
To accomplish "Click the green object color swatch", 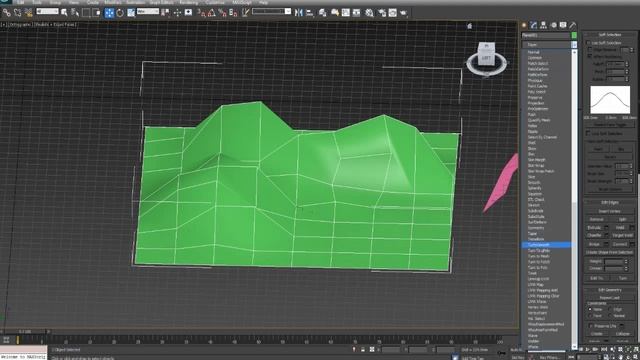I will (x=574, y=36).
